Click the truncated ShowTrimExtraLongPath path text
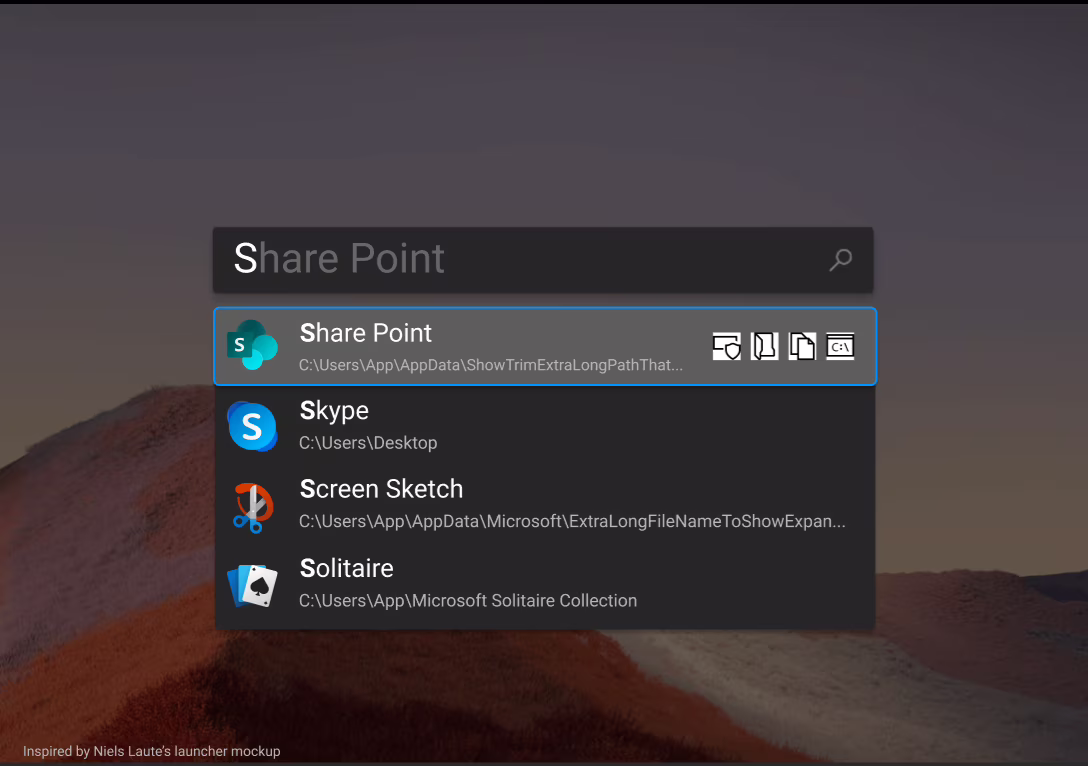This screenshot has width=1088, height=766. 491,365
